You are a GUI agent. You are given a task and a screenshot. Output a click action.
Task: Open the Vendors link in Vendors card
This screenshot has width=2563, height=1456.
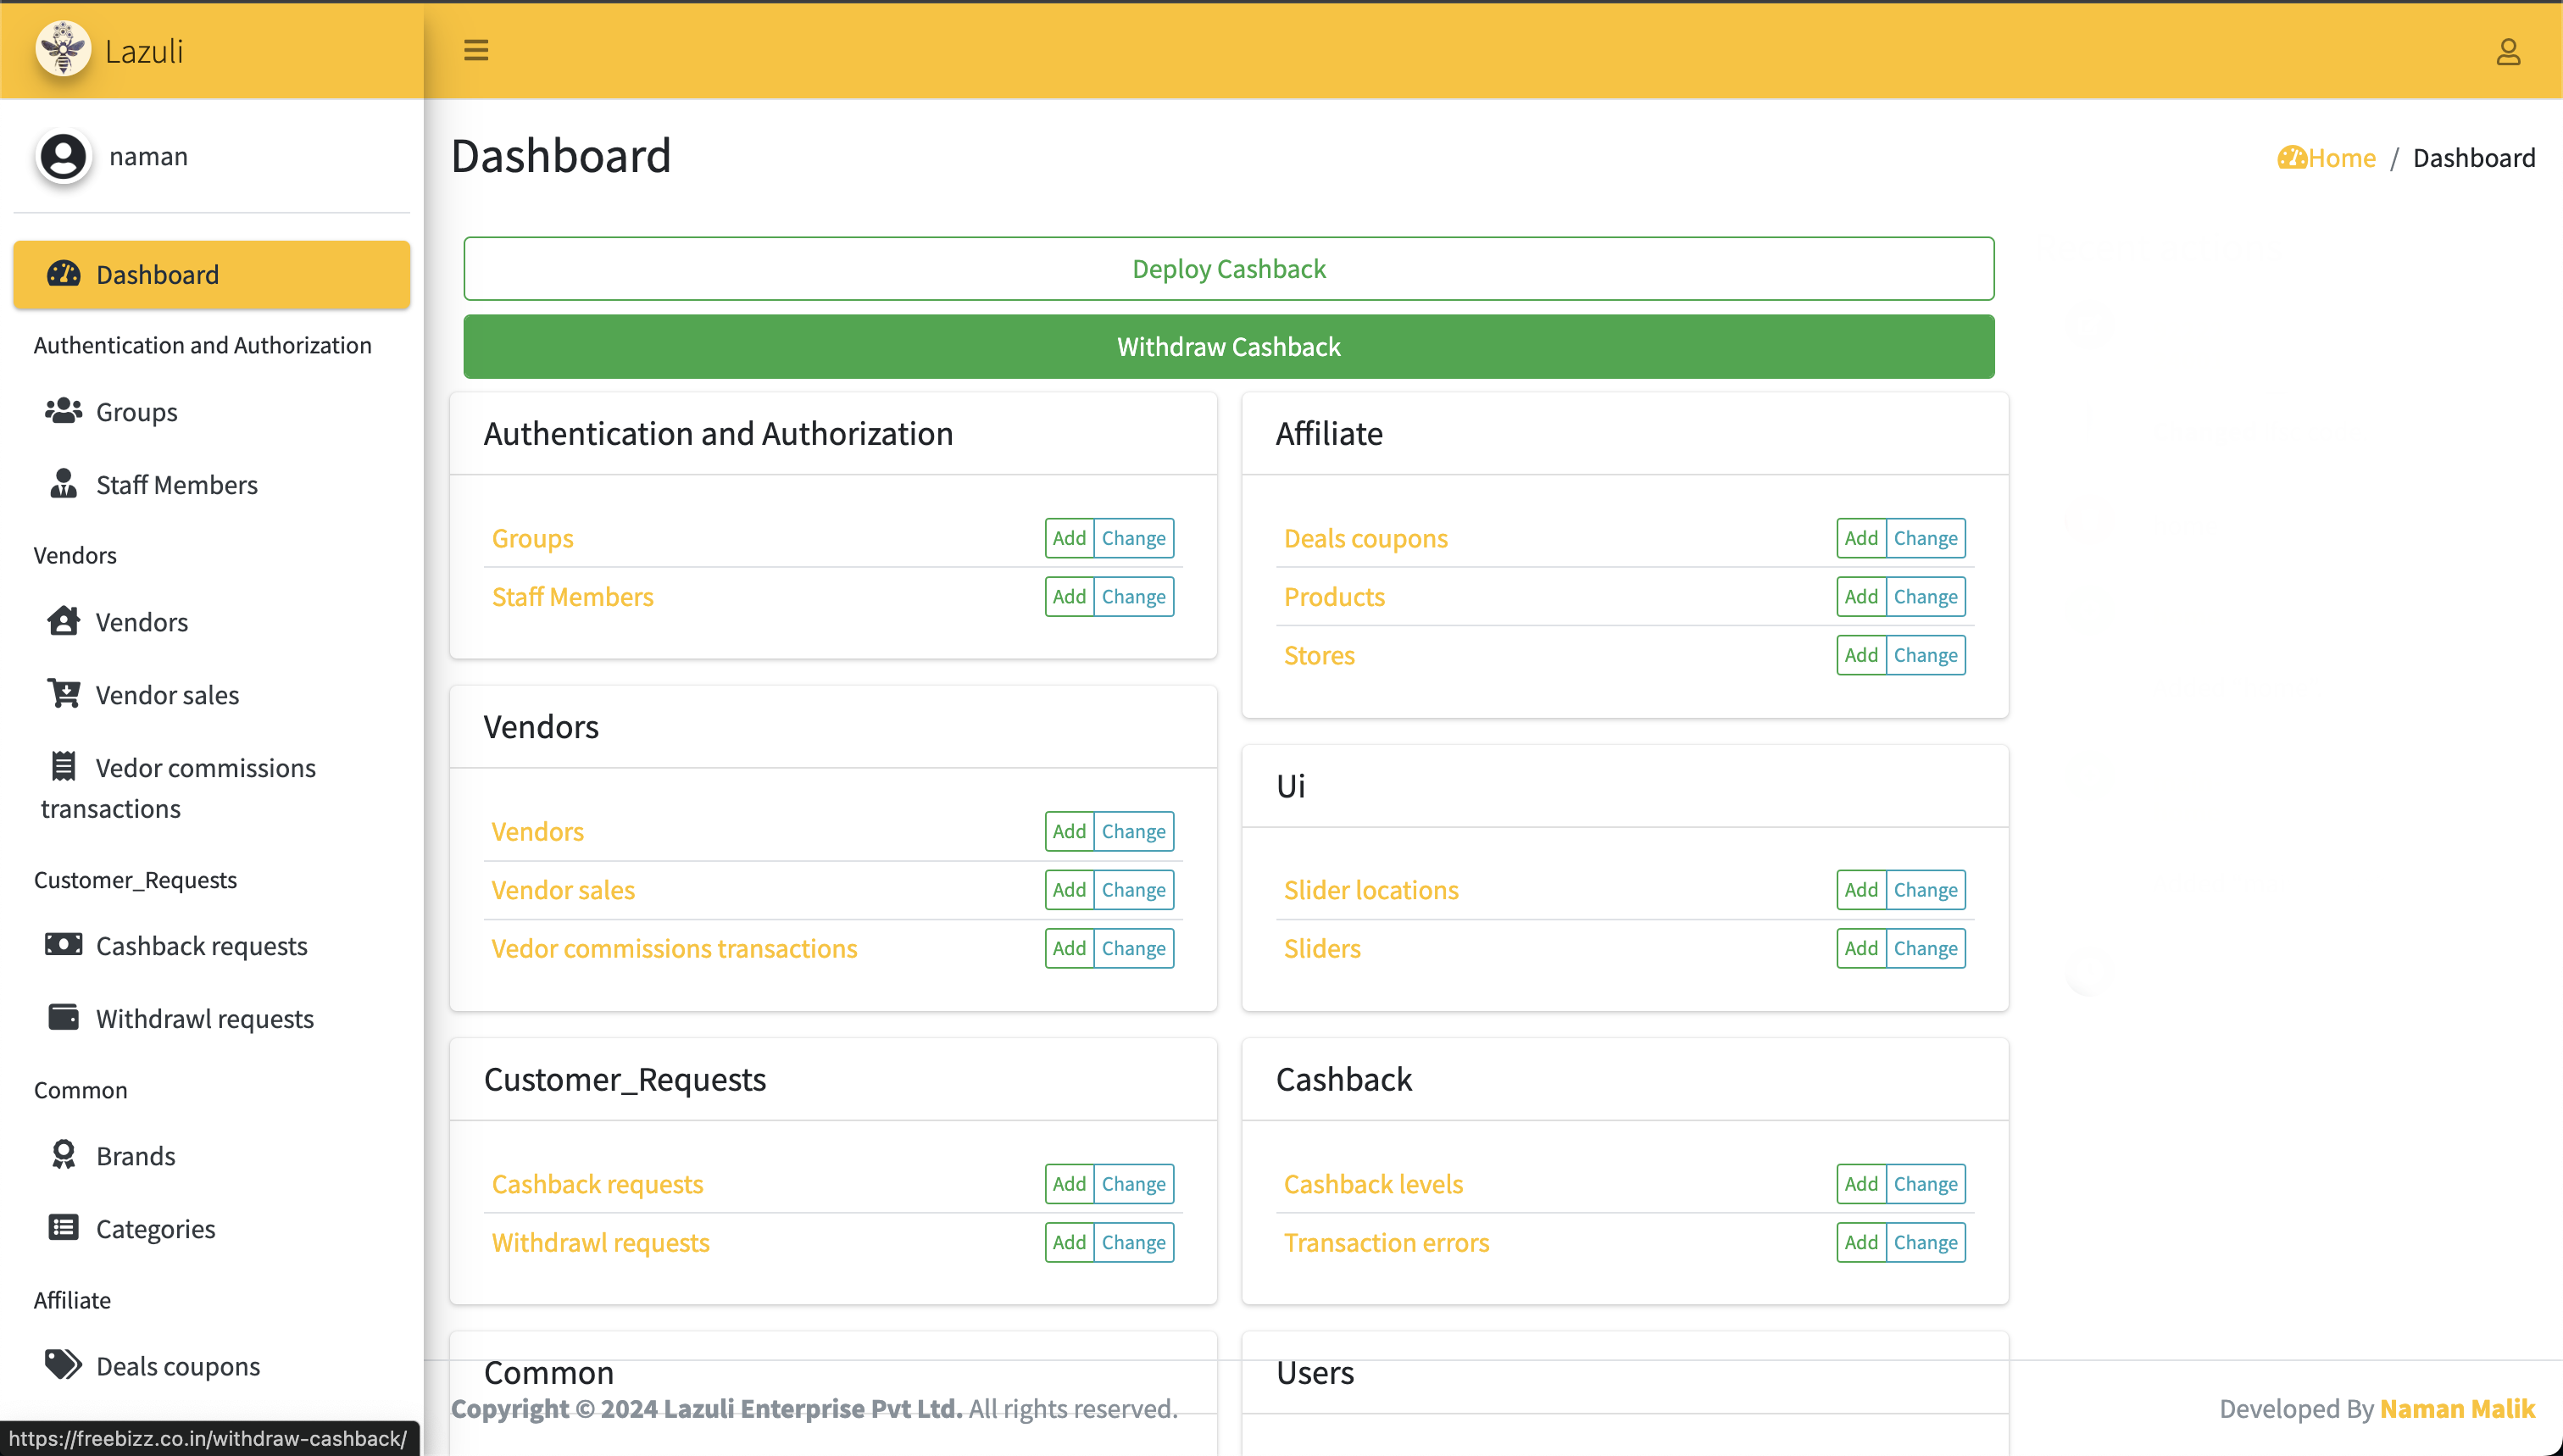click(537, 831)
